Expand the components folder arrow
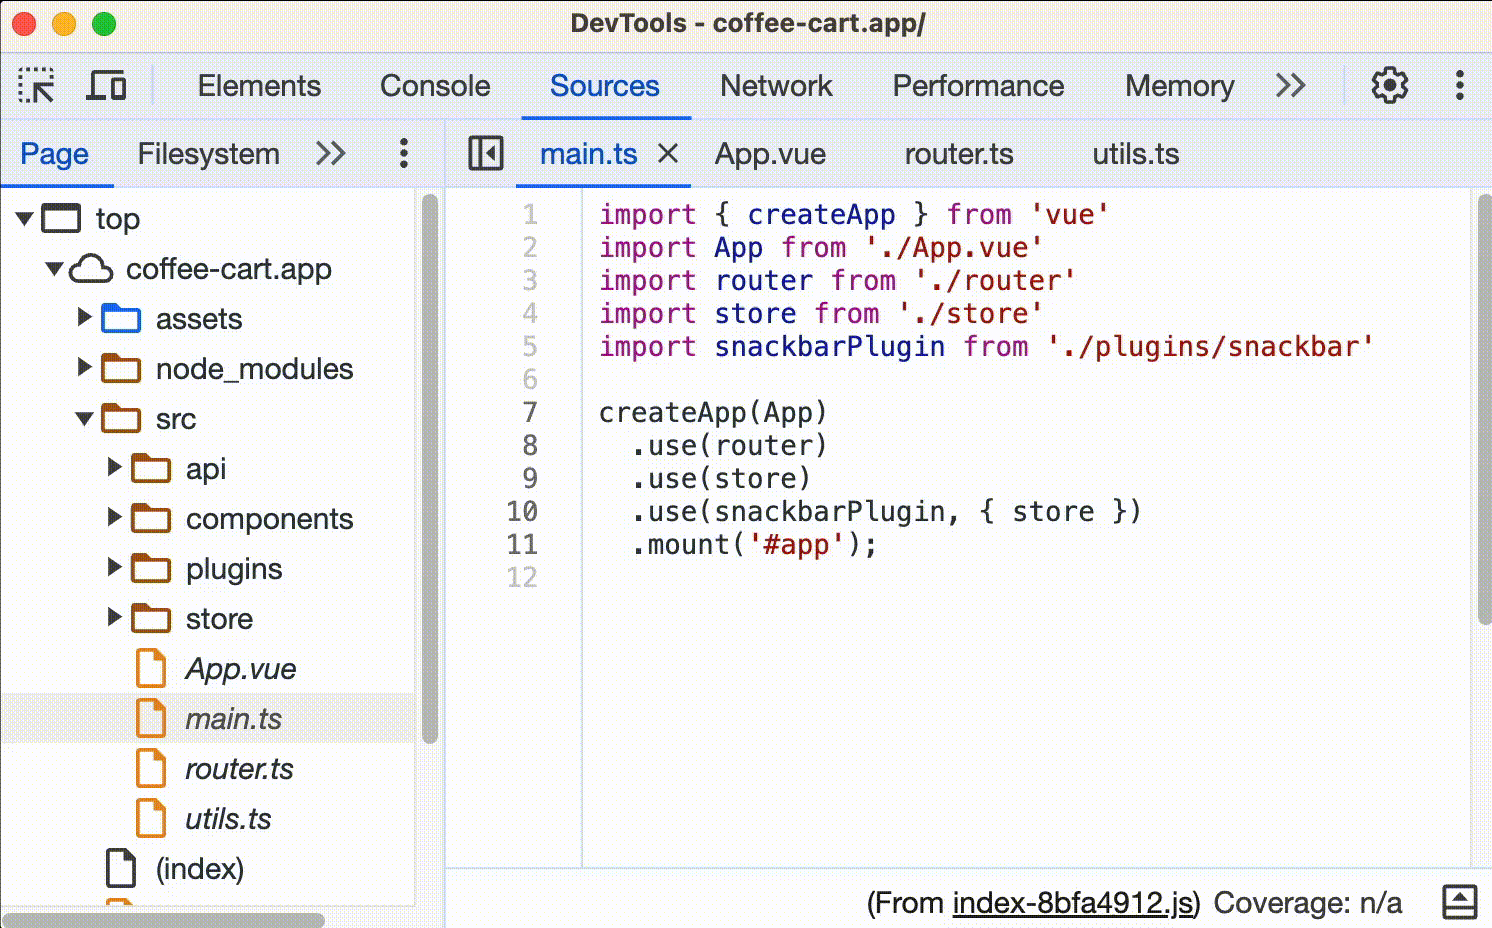 click(x=115, y=517)
